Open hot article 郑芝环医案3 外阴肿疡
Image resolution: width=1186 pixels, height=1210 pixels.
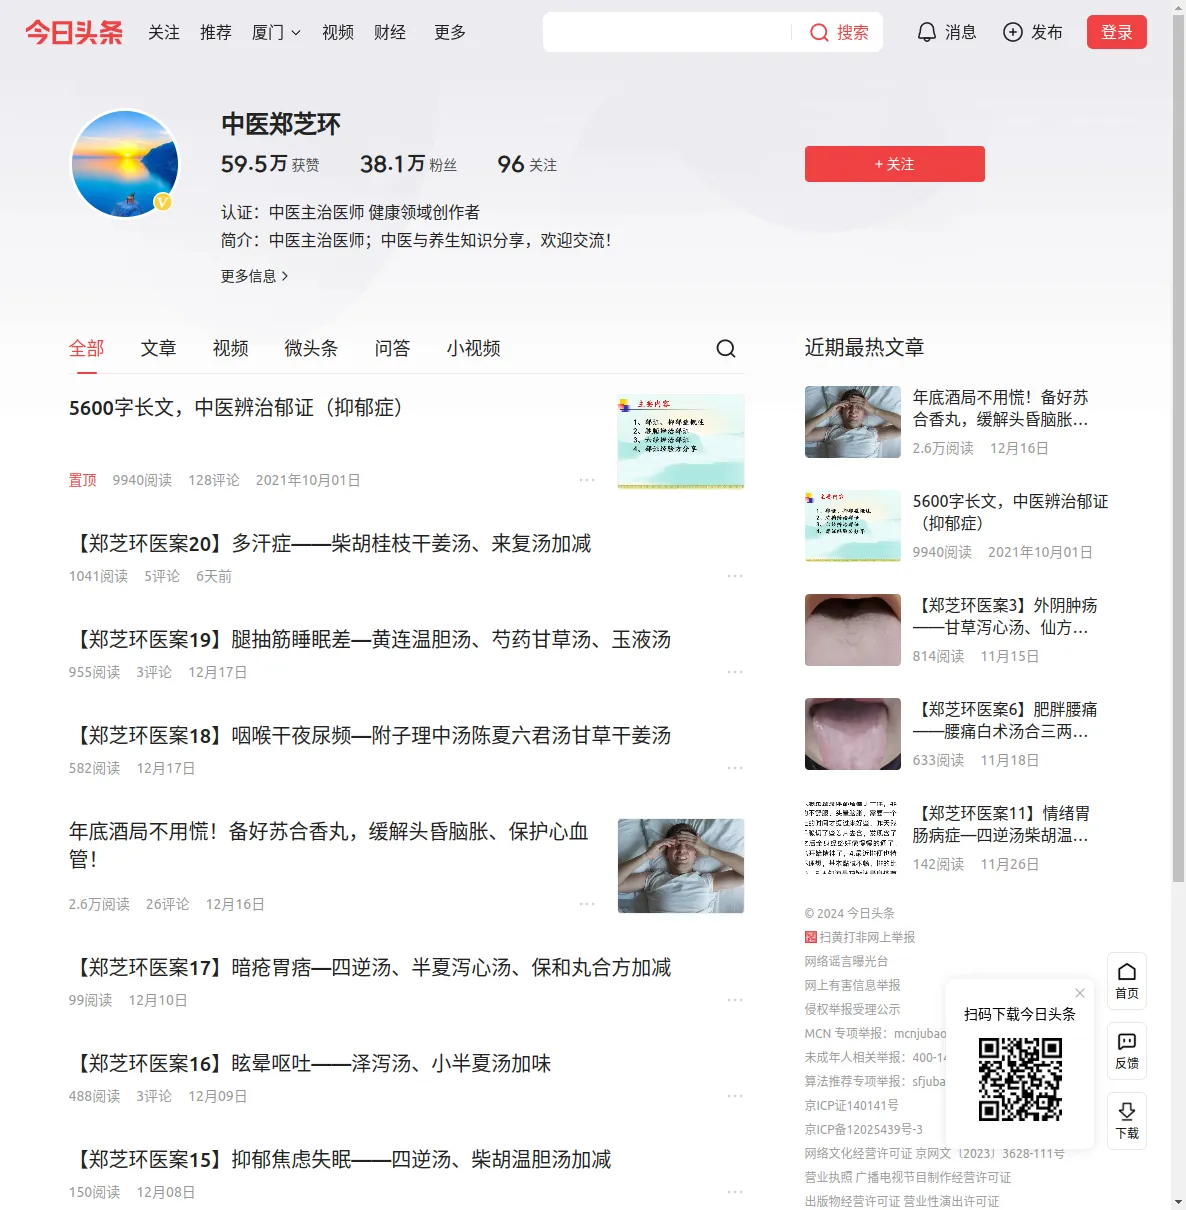pos(1004,617)
